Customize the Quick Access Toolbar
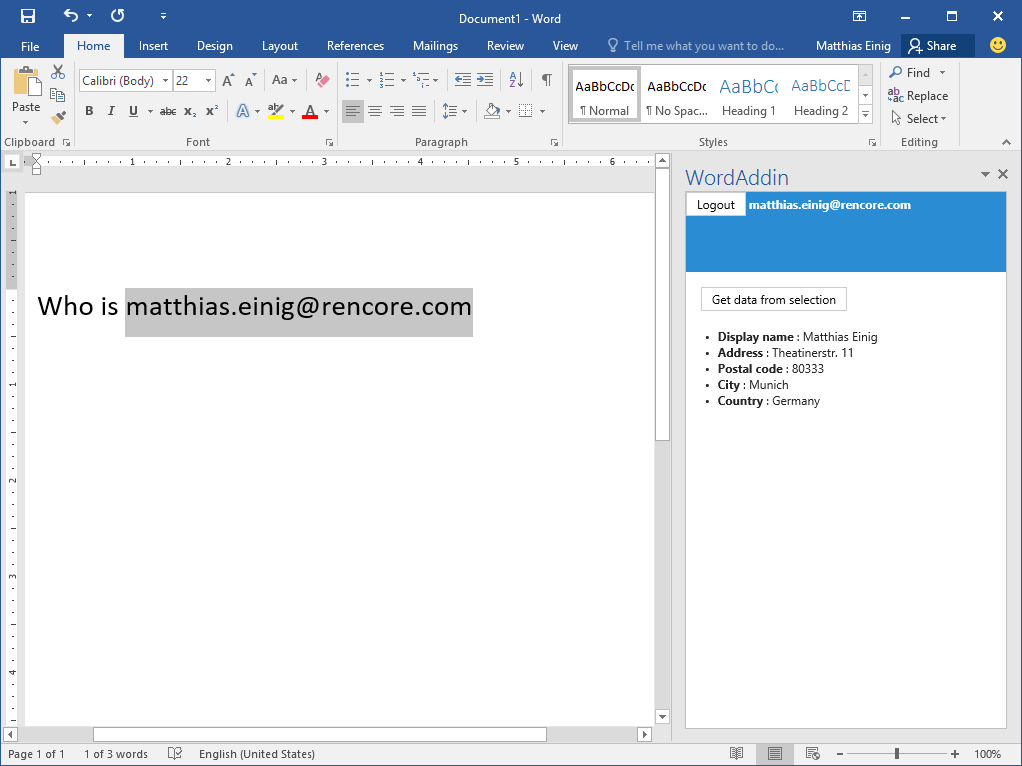This screenshot has height=766, width=1022. tap(164, 16)
